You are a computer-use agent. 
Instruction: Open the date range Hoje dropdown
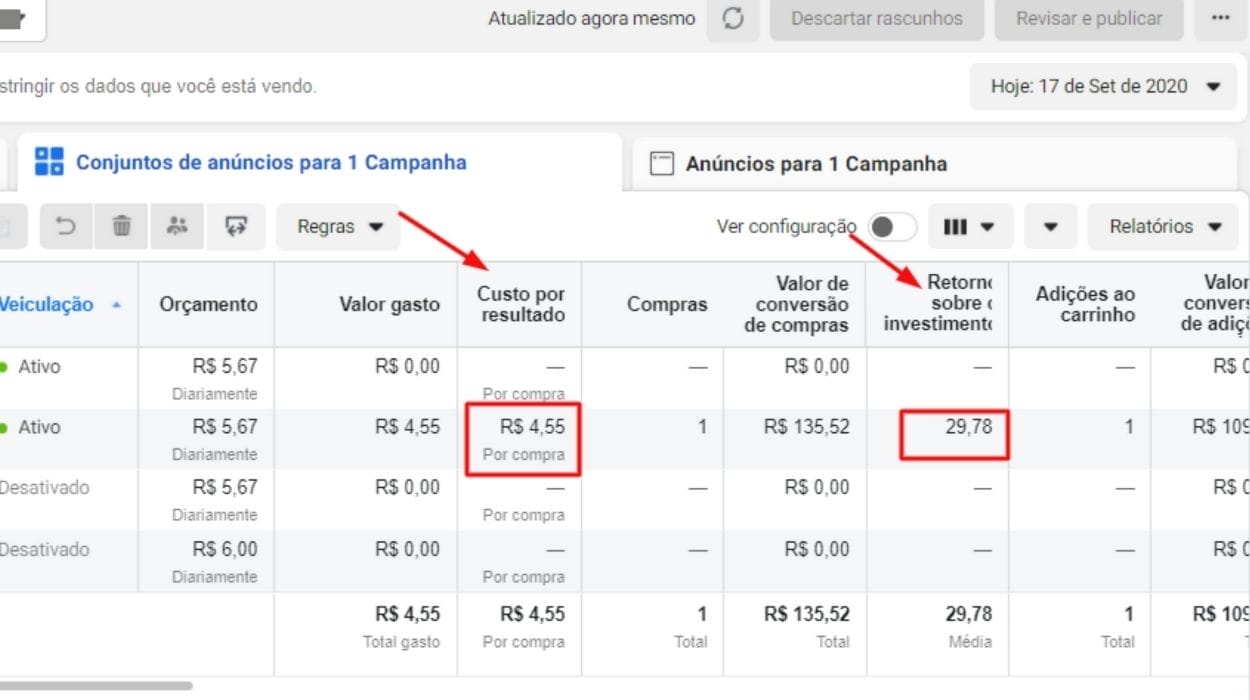click(1105, 86)
